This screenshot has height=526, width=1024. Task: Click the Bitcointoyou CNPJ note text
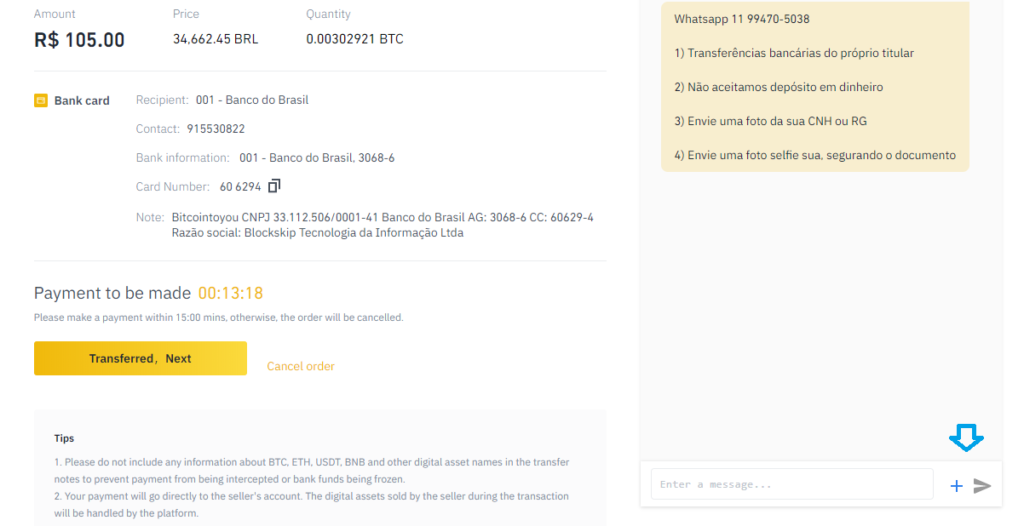(x=383, y=225)
